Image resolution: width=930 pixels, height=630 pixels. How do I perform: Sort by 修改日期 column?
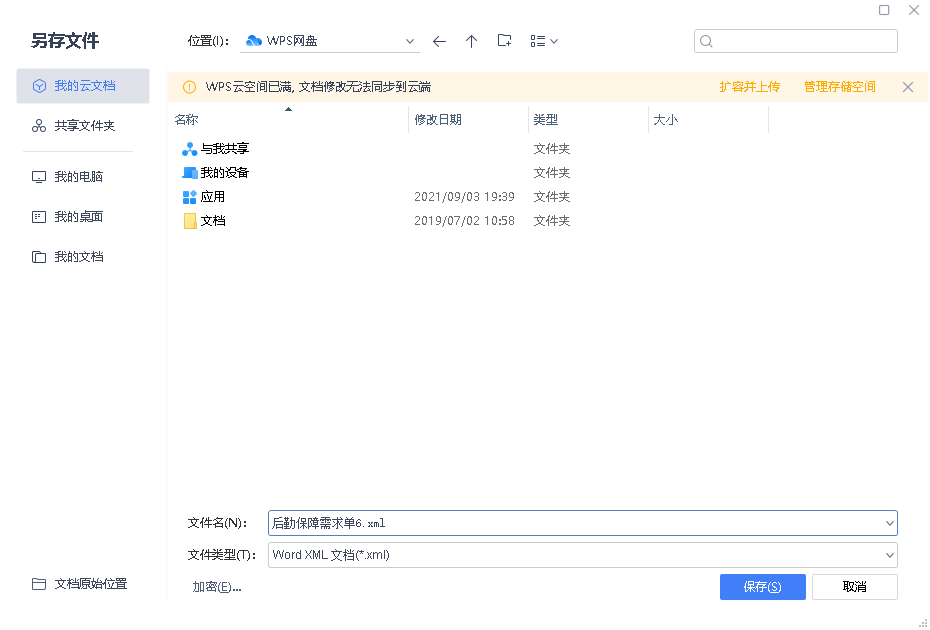tap(469, 120)
